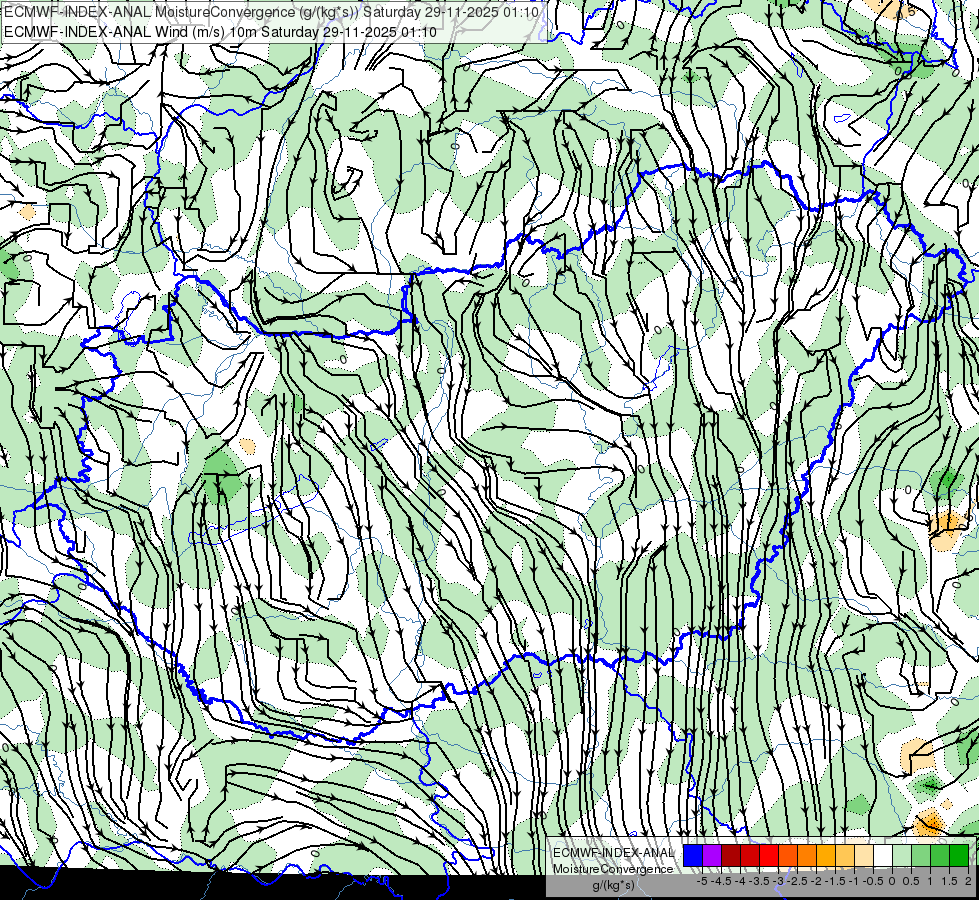
Task: Click the g/(kg*s) unit label in the legend
Action: coord(614,885)
